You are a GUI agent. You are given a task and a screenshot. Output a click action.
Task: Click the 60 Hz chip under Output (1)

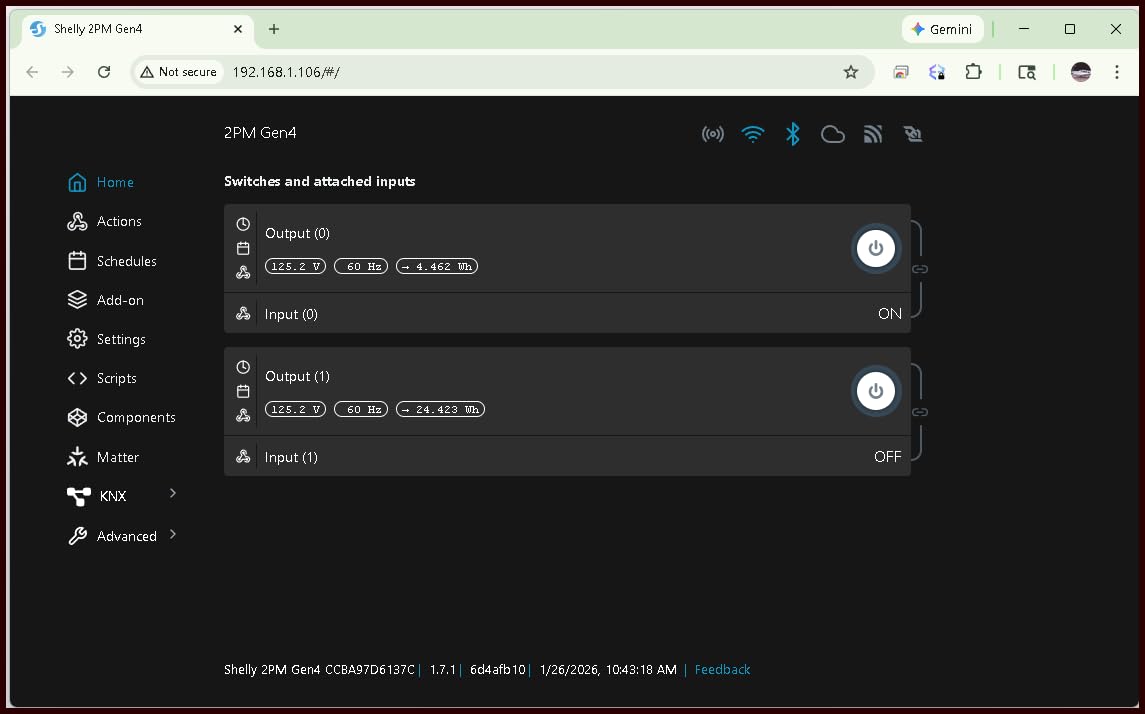click(361, 410)
